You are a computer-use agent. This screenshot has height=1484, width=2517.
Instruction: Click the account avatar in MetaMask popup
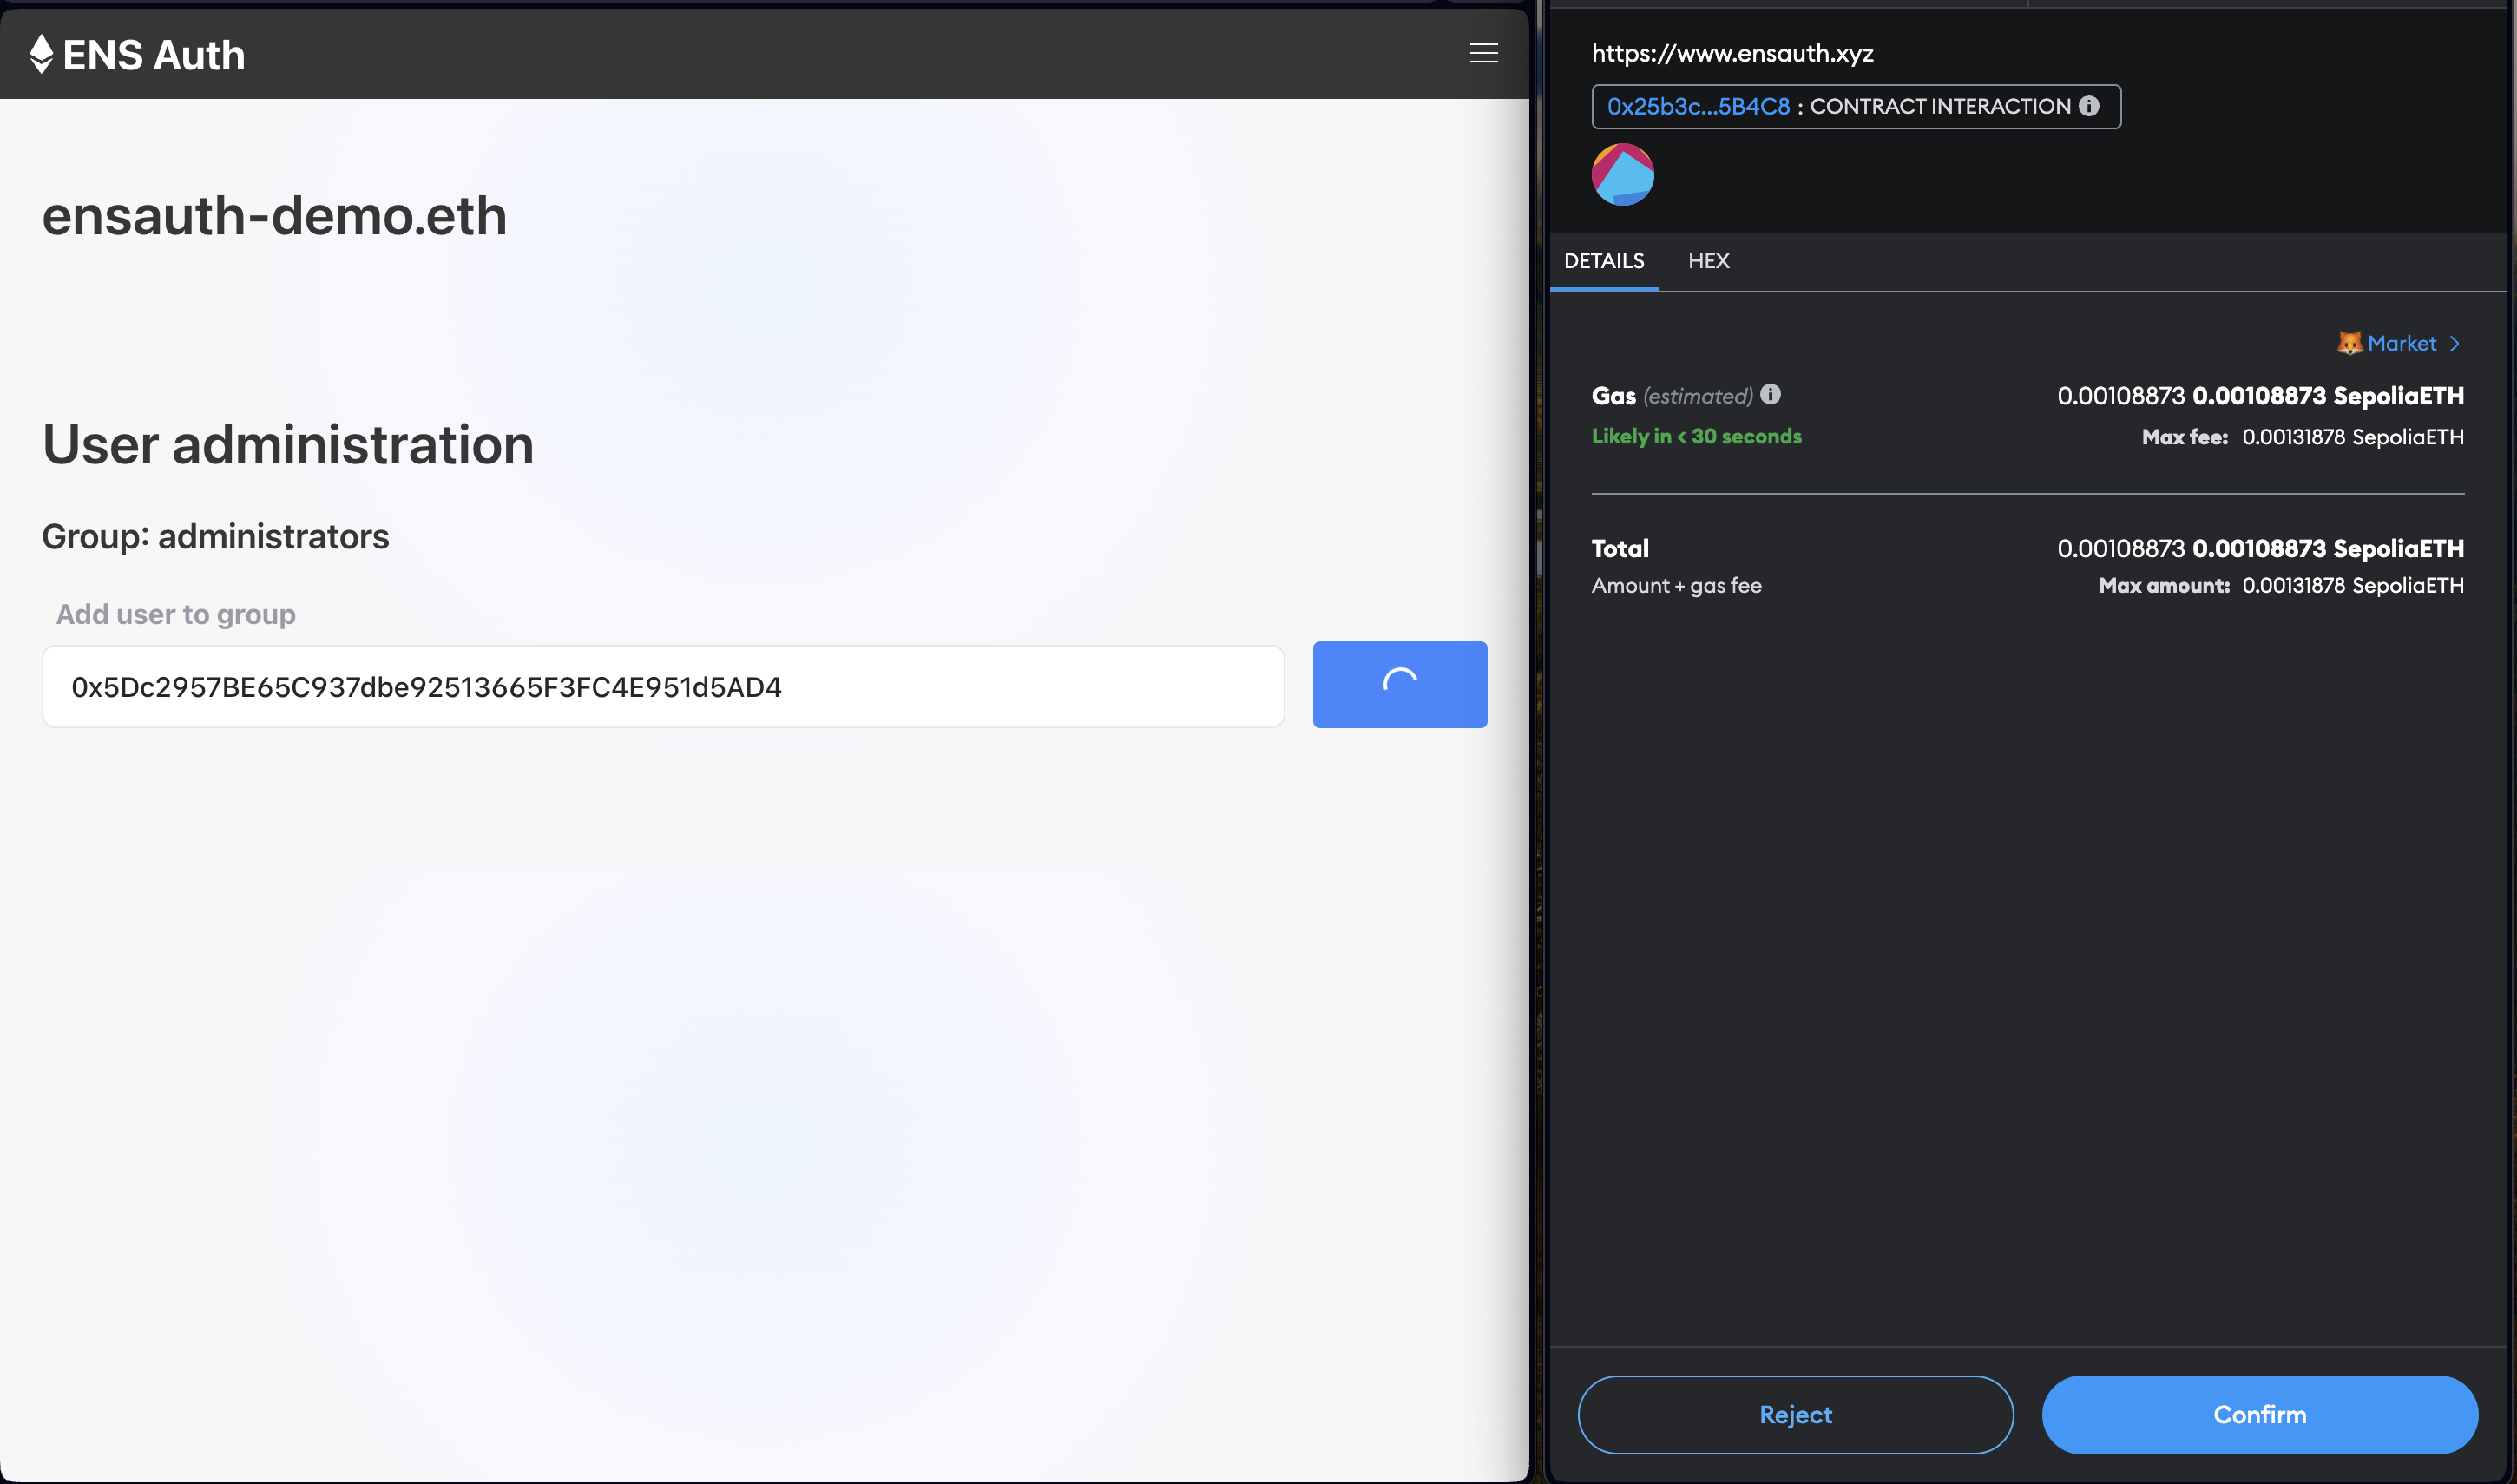pos(1622,174)
